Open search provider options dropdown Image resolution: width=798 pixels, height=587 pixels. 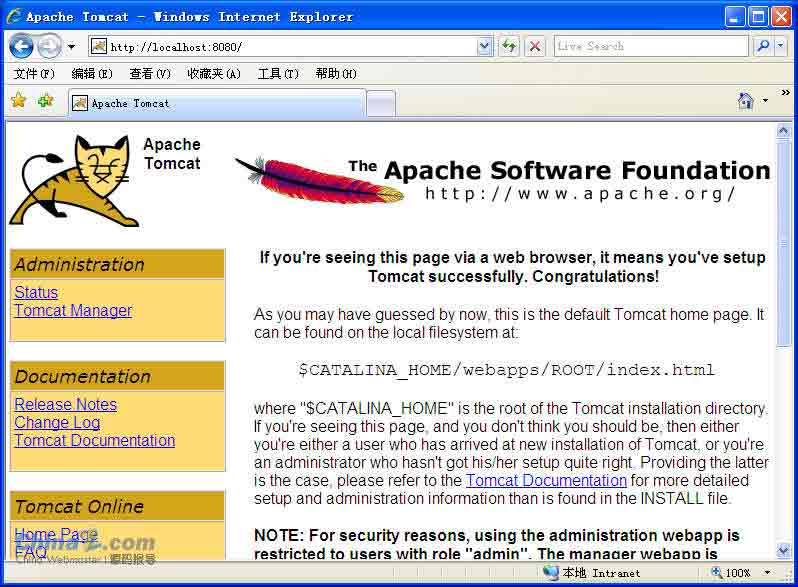click(x=781, y=46)
